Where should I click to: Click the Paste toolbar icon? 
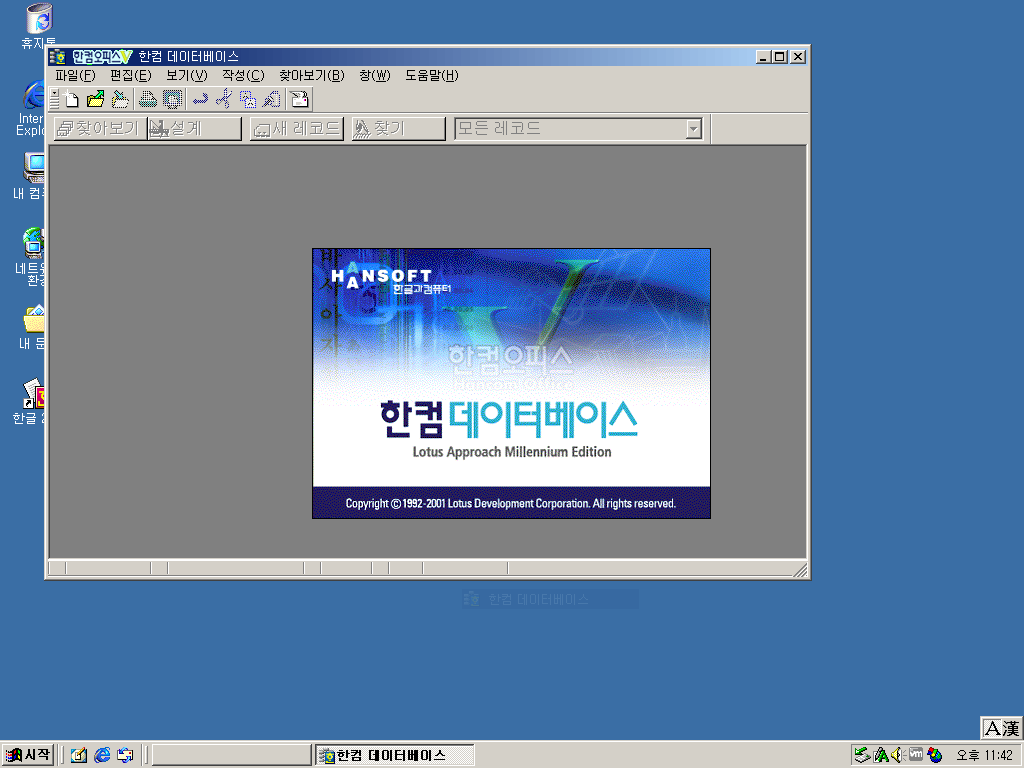click(x=272, y=99)
